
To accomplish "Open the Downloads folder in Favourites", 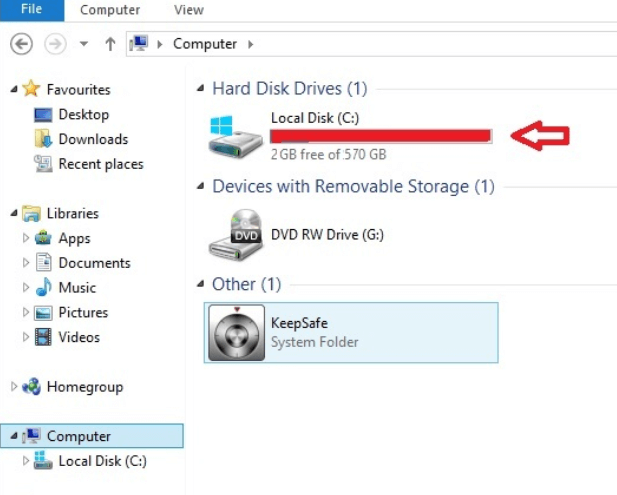I will (x=93, y=139).
